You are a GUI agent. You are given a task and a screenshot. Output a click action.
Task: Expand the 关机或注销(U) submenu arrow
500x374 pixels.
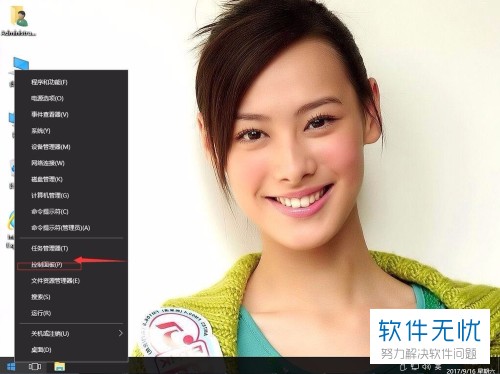(x=121, y=333)
